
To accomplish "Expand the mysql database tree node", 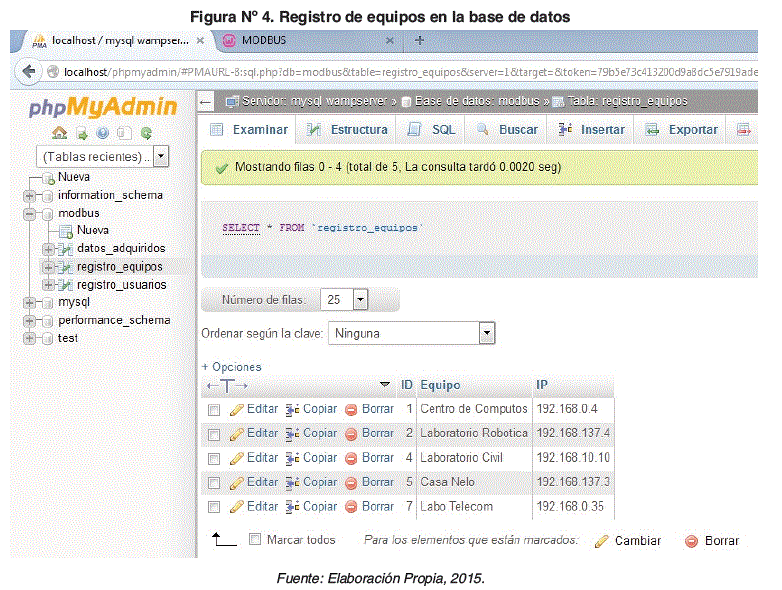I will (x=30, y=302).
